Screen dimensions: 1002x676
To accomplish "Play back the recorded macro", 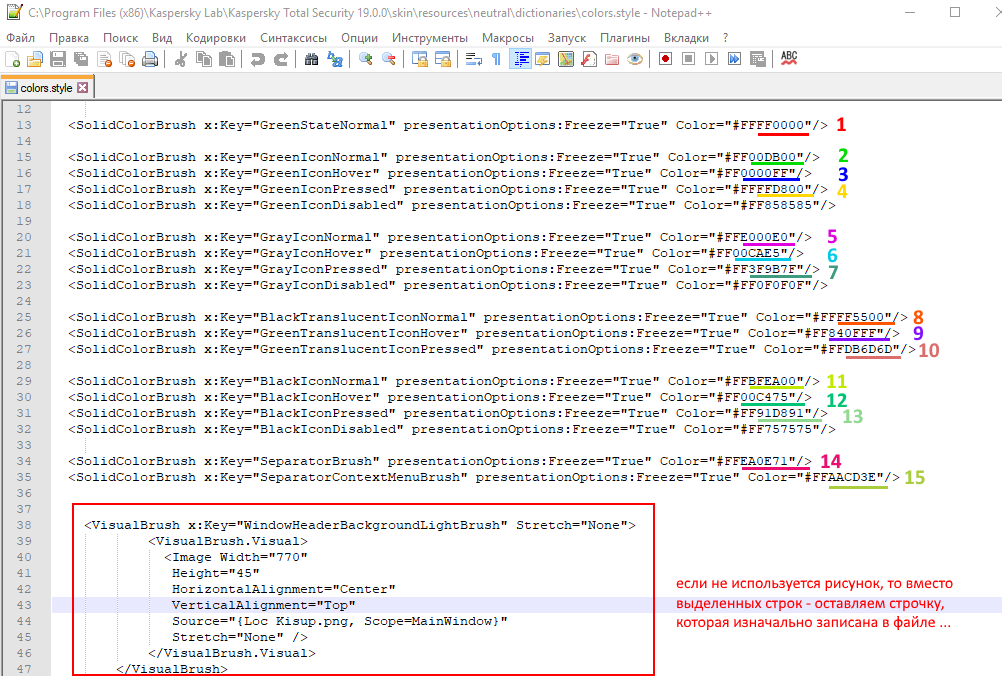I will point(712,59).
